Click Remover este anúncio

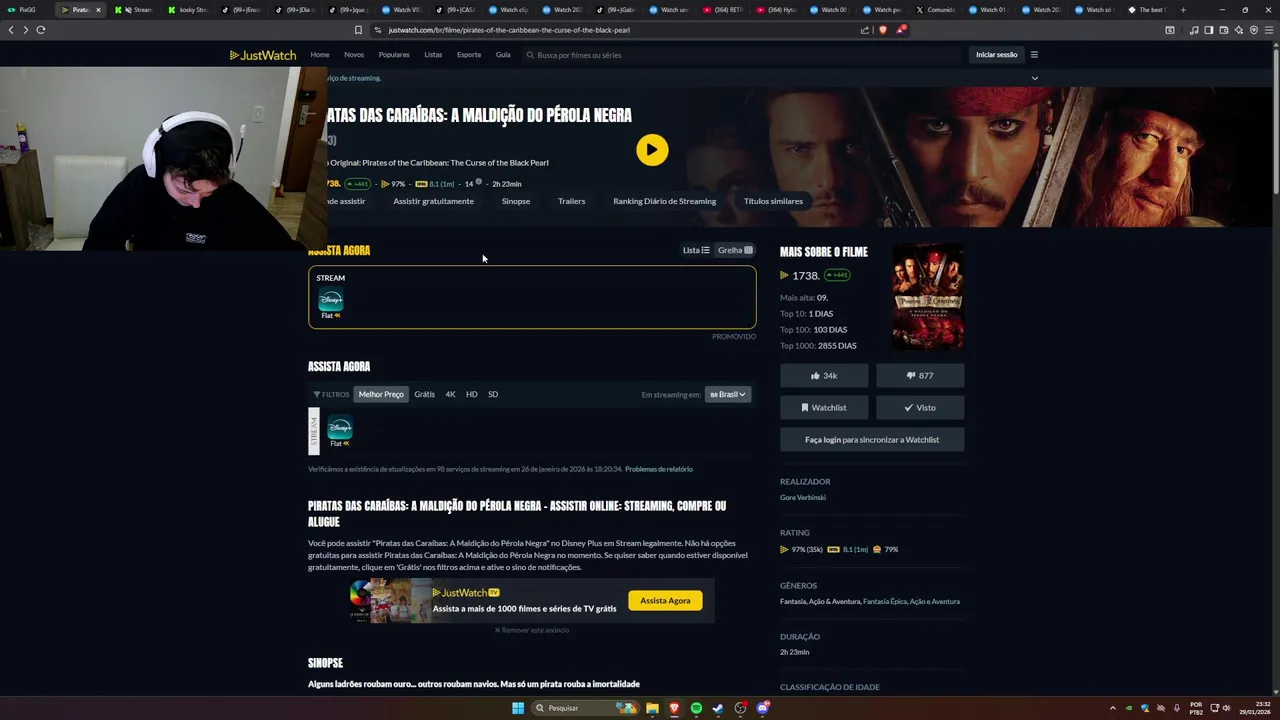tap(532, 630)
